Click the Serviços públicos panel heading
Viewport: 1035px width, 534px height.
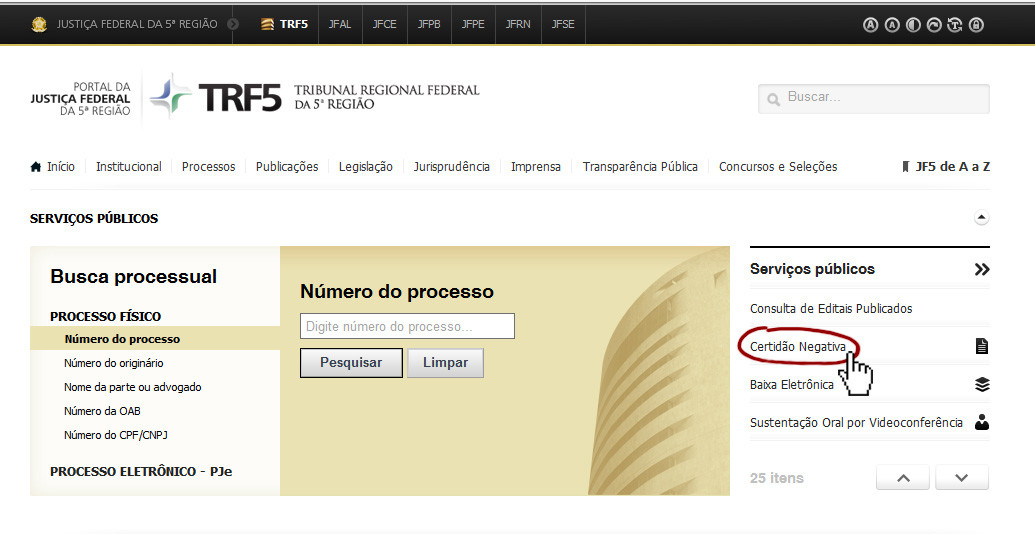coord(812,269)
